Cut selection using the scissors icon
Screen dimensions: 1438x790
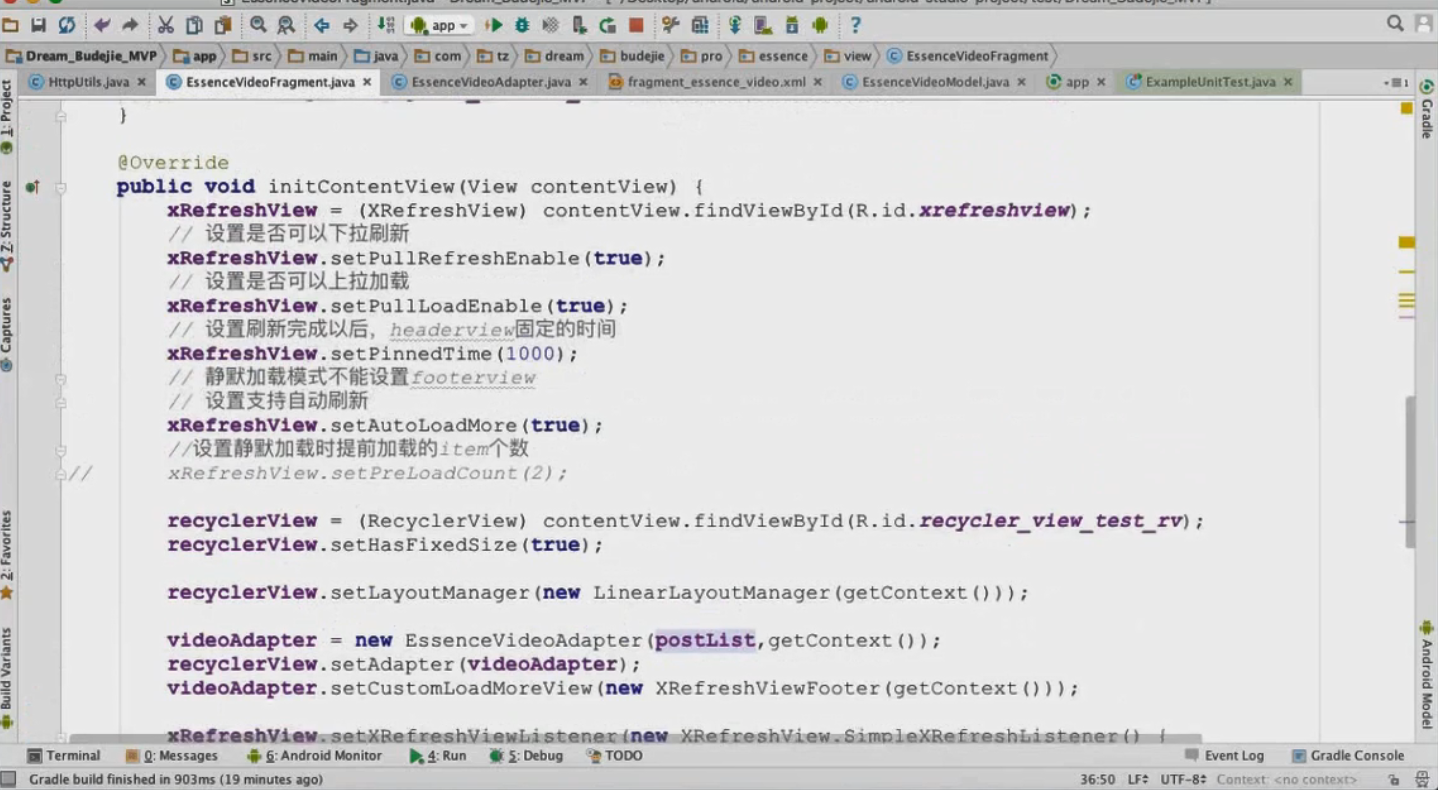pyautogui.click(x=166, y=25)
